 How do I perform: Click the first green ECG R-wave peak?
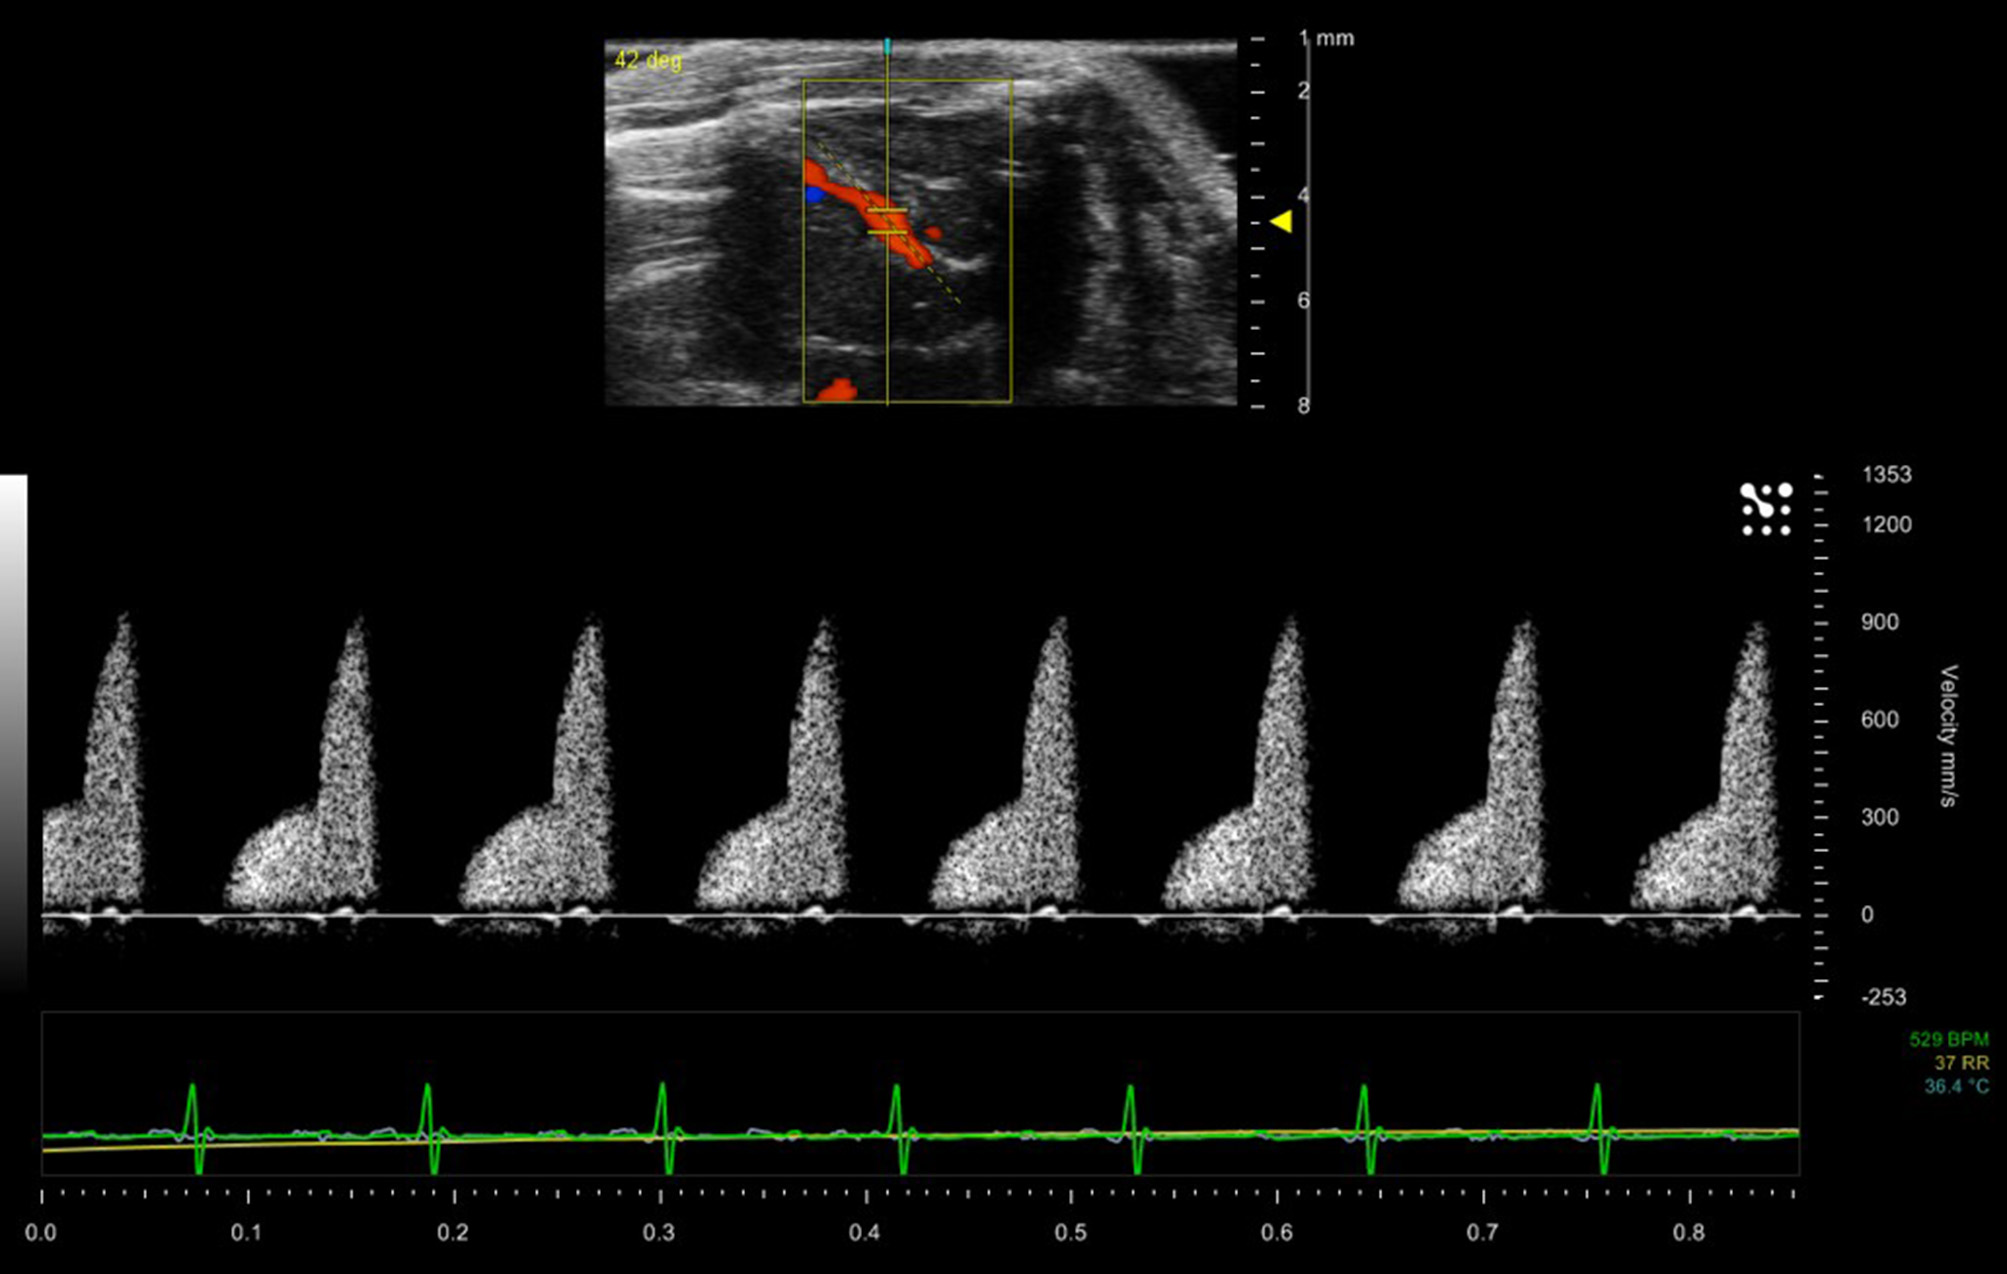point(192,1088)
